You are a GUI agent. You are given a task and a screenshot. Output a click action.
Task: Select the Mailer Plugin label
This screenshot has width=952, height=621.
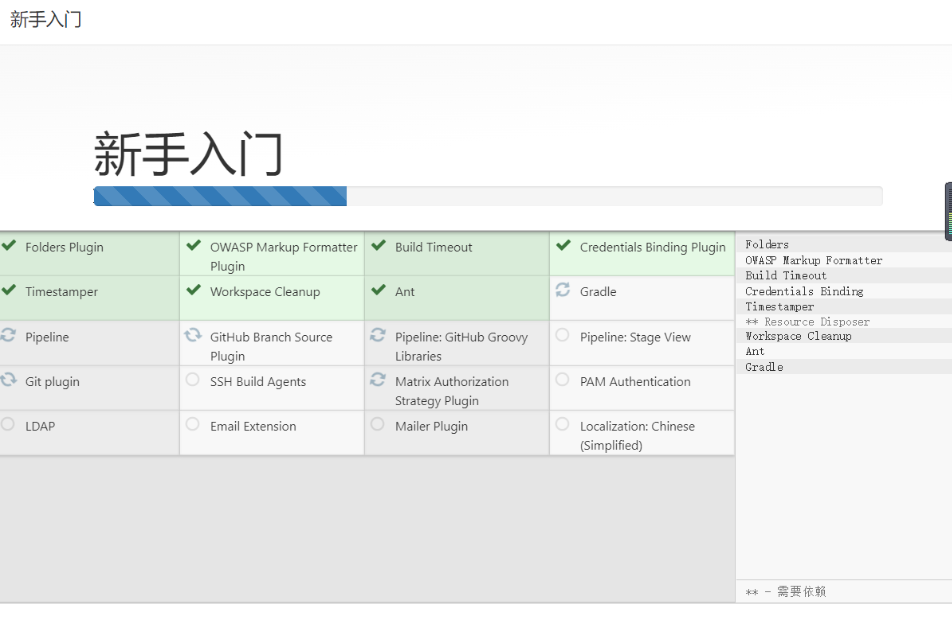pyautogui.click(x=431, y=426)
